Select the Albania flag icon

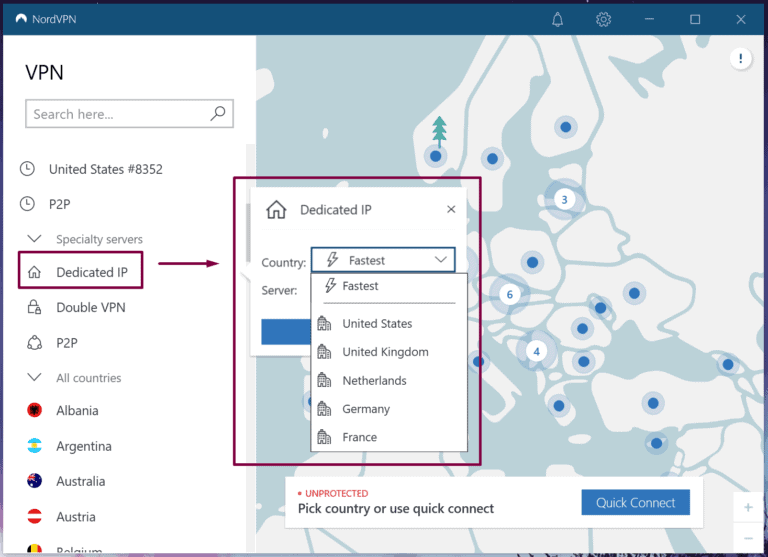[x=34, y=411]
